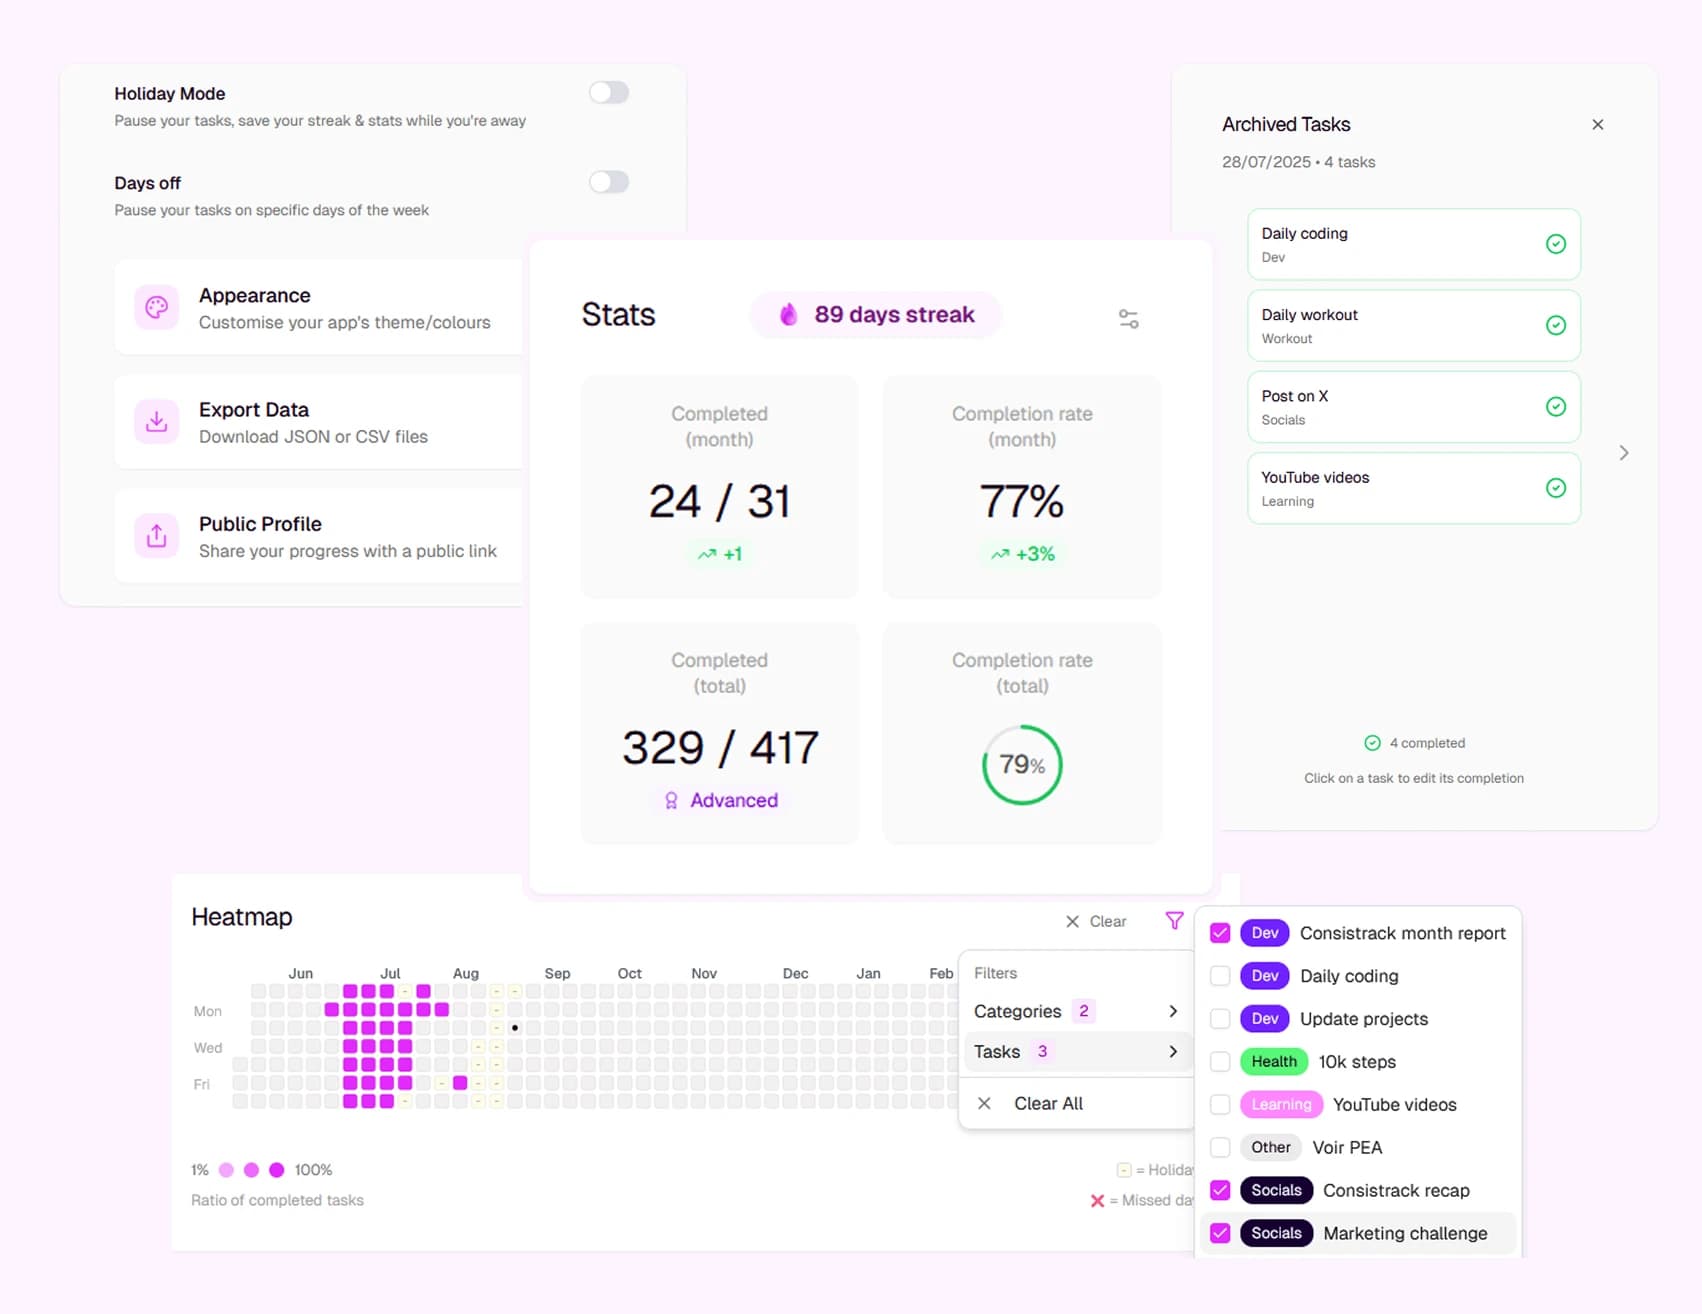
Task: Check the Daily coding filter checkbox
Action: pos(1220,975)
